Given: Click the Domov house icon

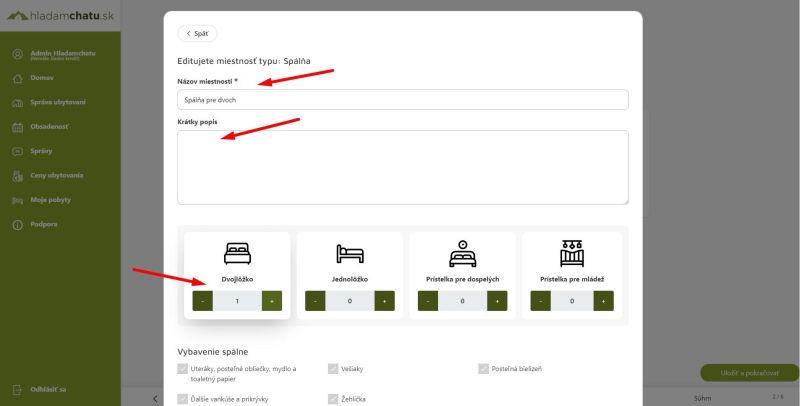Looking at the screenshot, I should (18, 79).
